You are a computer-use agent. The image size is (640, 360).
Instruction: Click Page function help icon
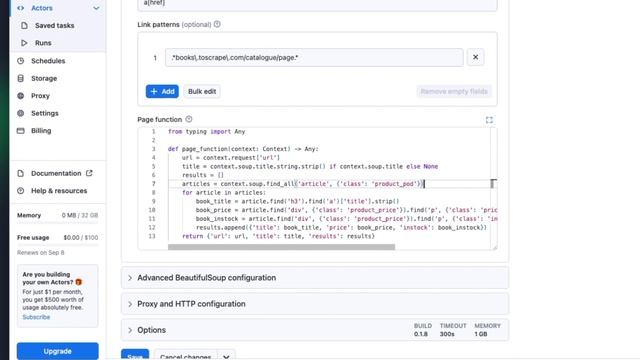pos(189,119)
